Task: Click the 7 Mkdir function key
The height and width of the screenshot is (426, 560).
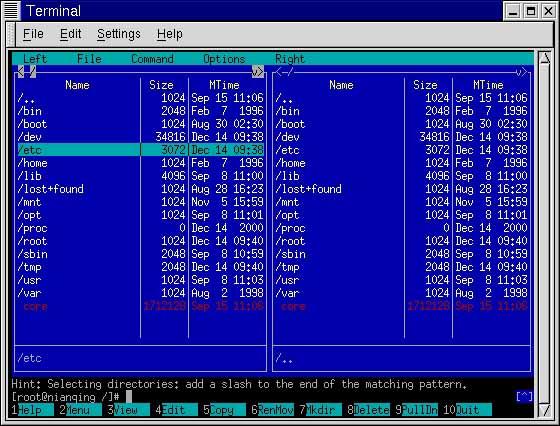Action: [320, 410]
